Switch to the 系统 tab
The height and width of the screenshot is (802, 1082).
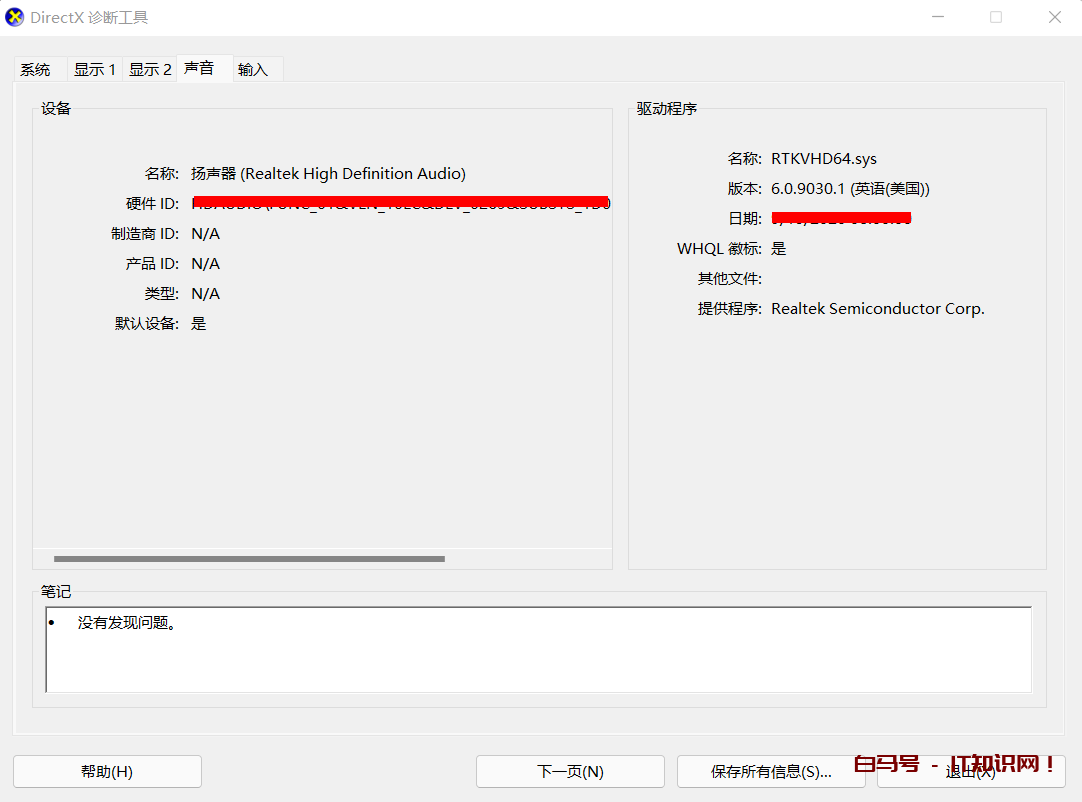pos(36,70)
